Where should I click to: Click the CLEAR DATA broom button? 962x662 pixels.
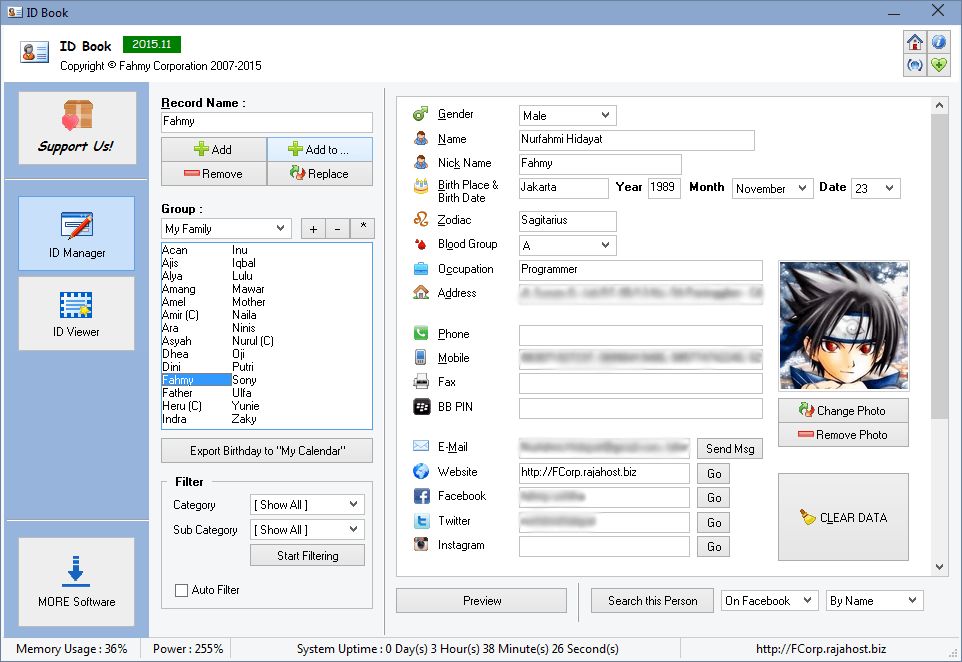point(843,517)
